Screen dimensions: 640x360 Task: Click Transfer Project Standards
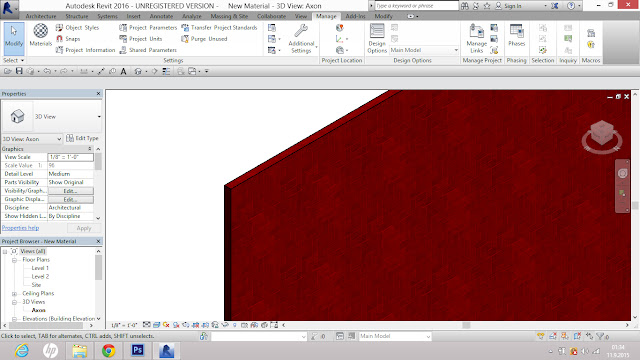[x=219, y=28]
